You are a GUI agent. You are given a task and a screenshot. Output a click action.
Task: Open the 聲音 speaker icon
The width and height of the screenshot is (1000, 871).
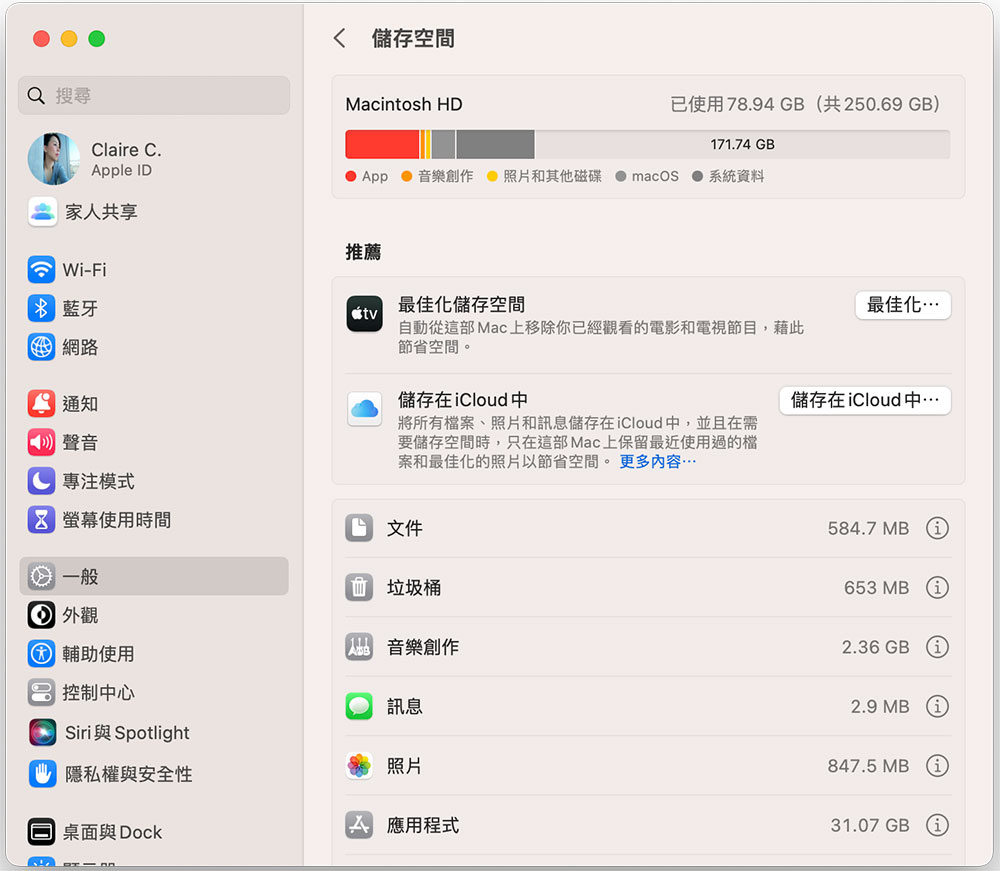[x=41, y=443]
